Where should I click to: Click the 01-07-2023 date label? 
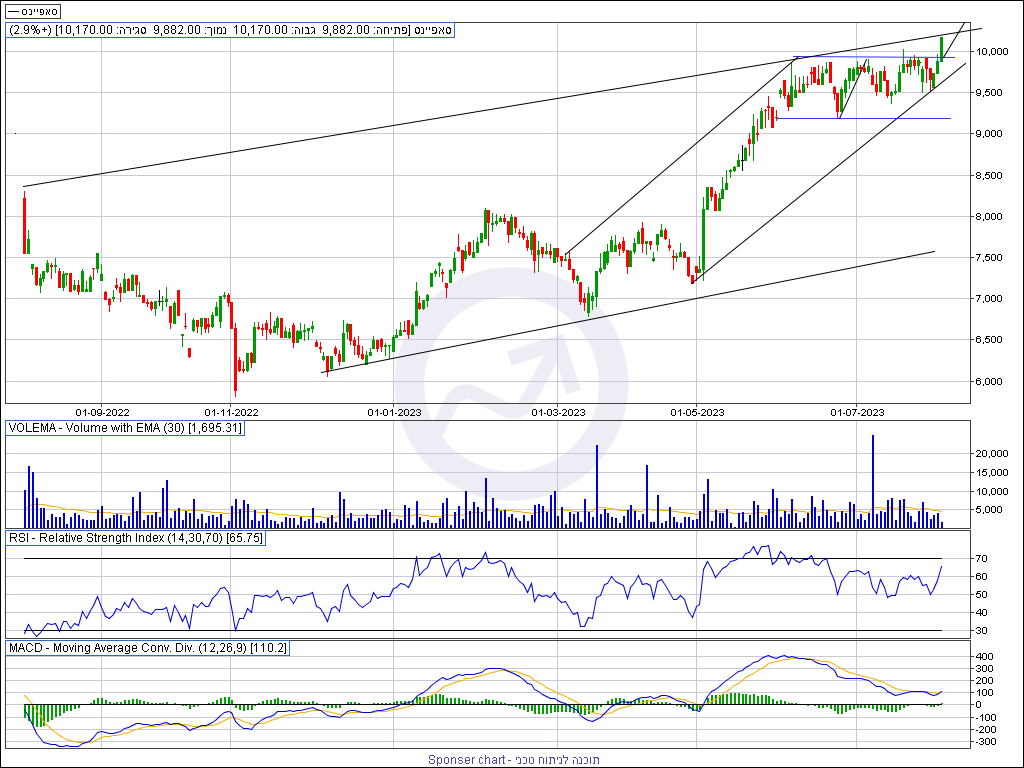click(857, 412)
